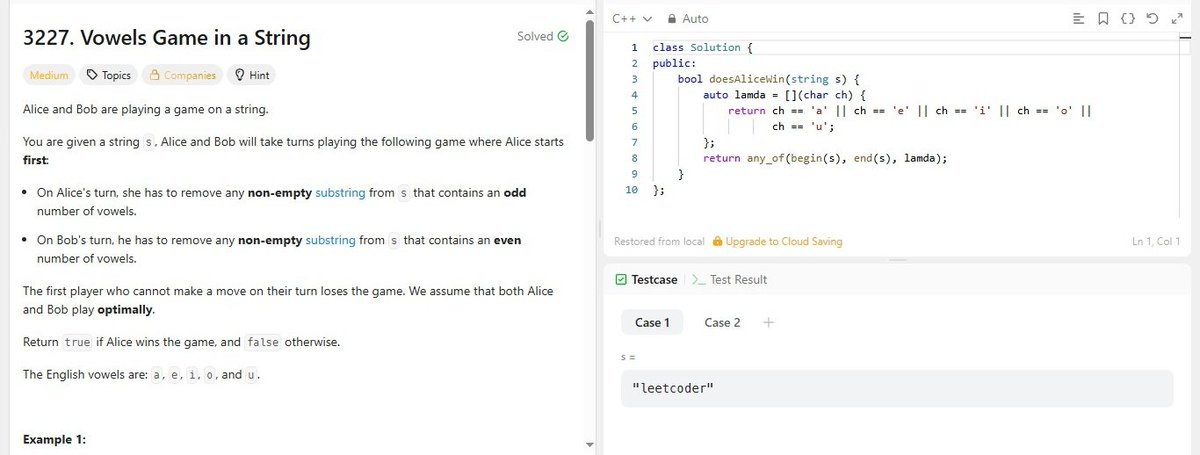
Task: Click the Example 1: heading
Action: point(54,440)
